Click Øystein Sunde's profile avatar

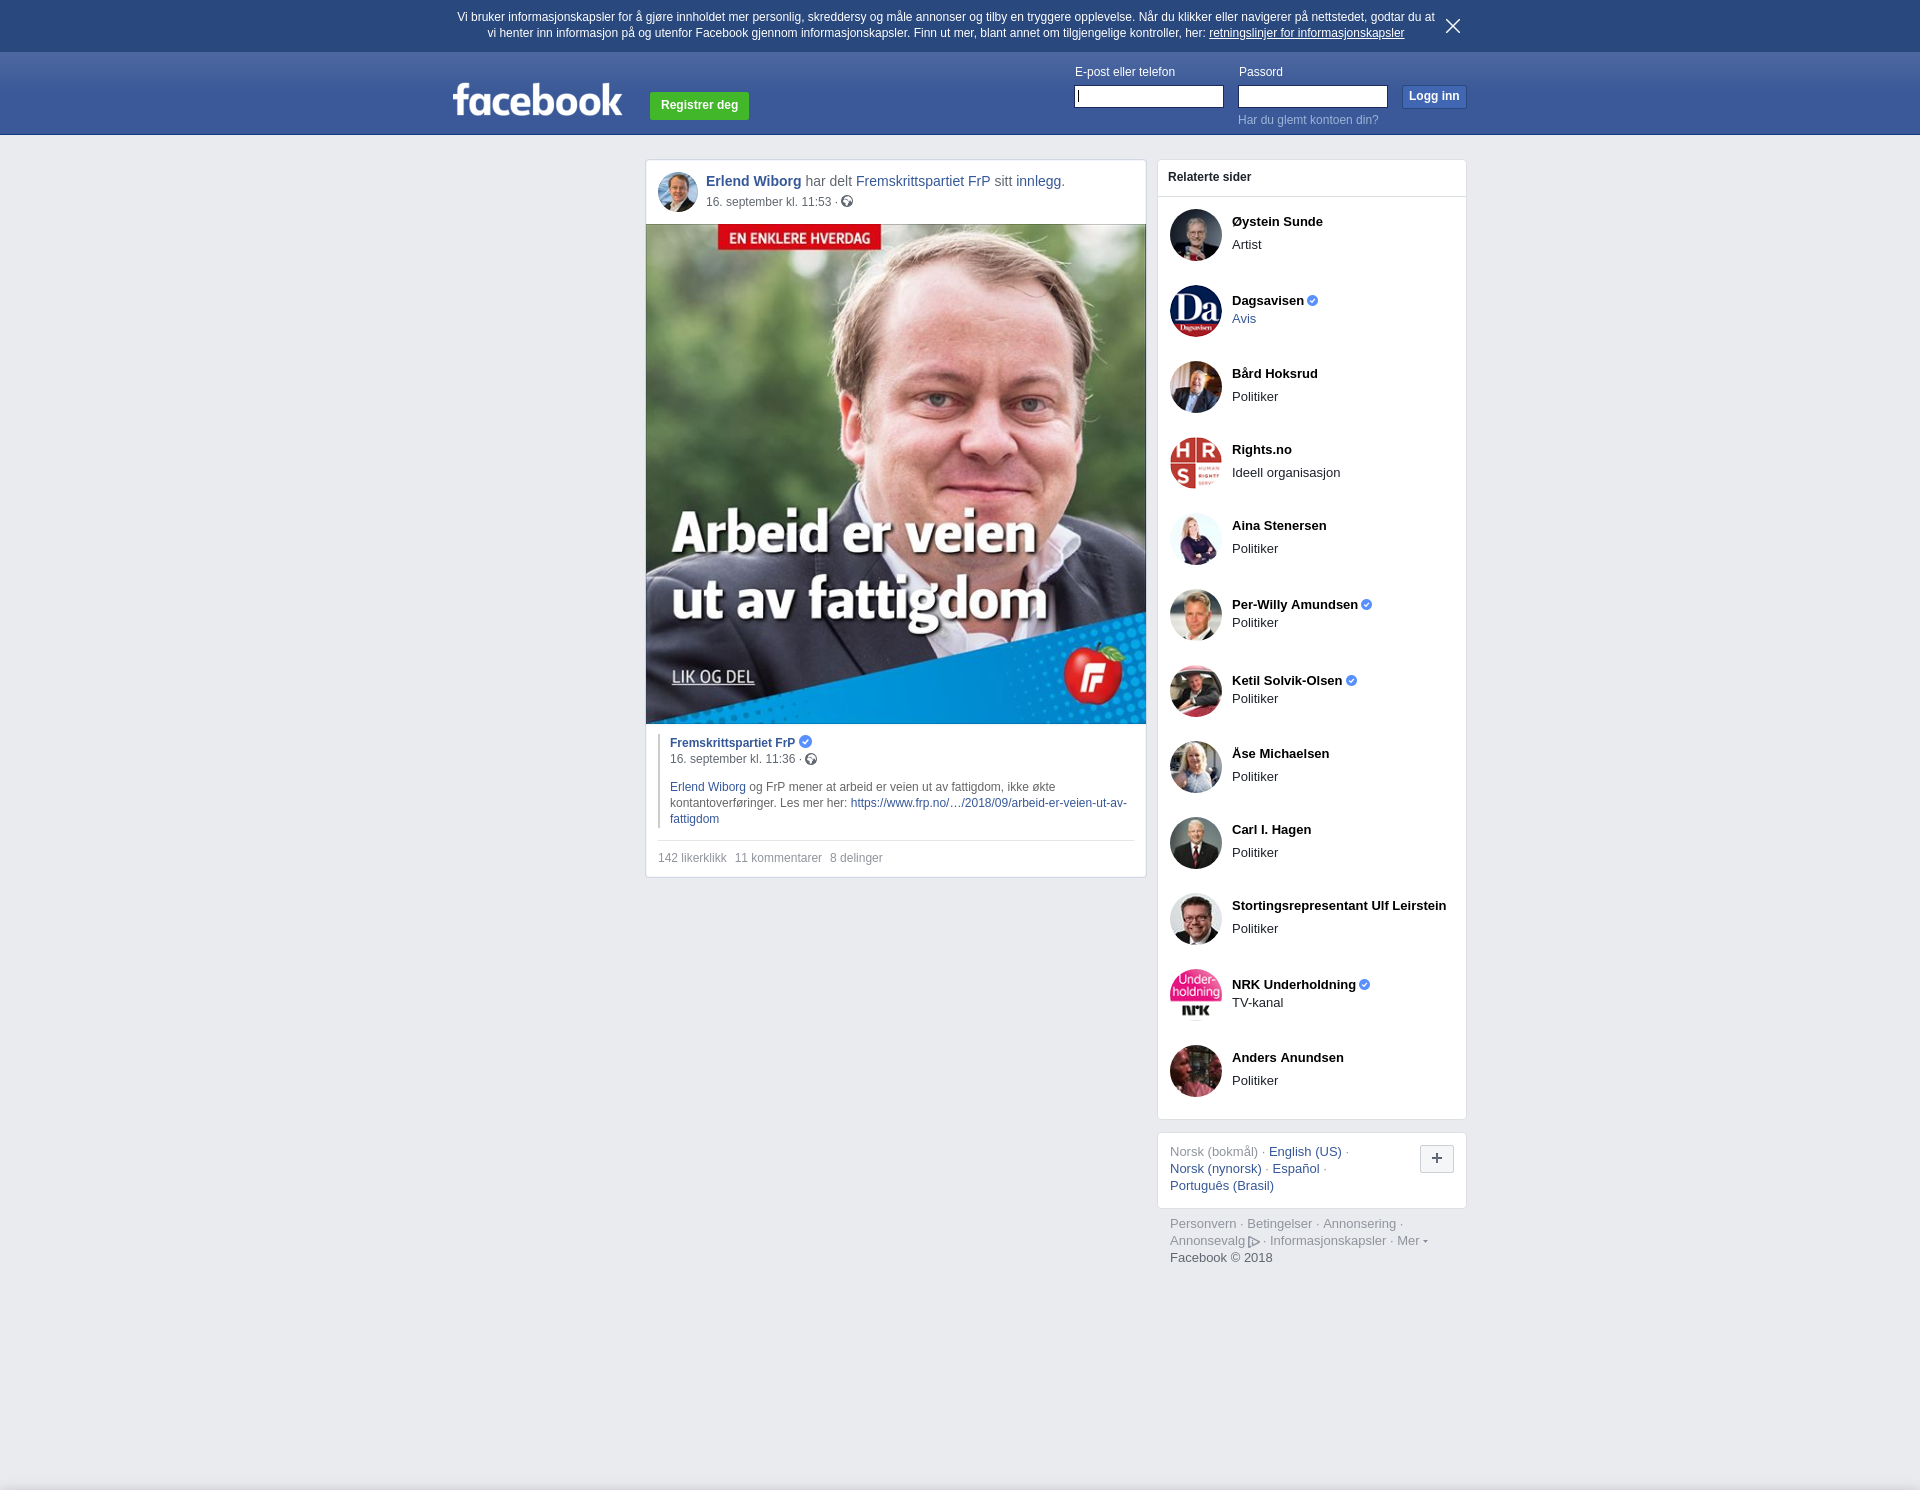(x=1195, y=235)
